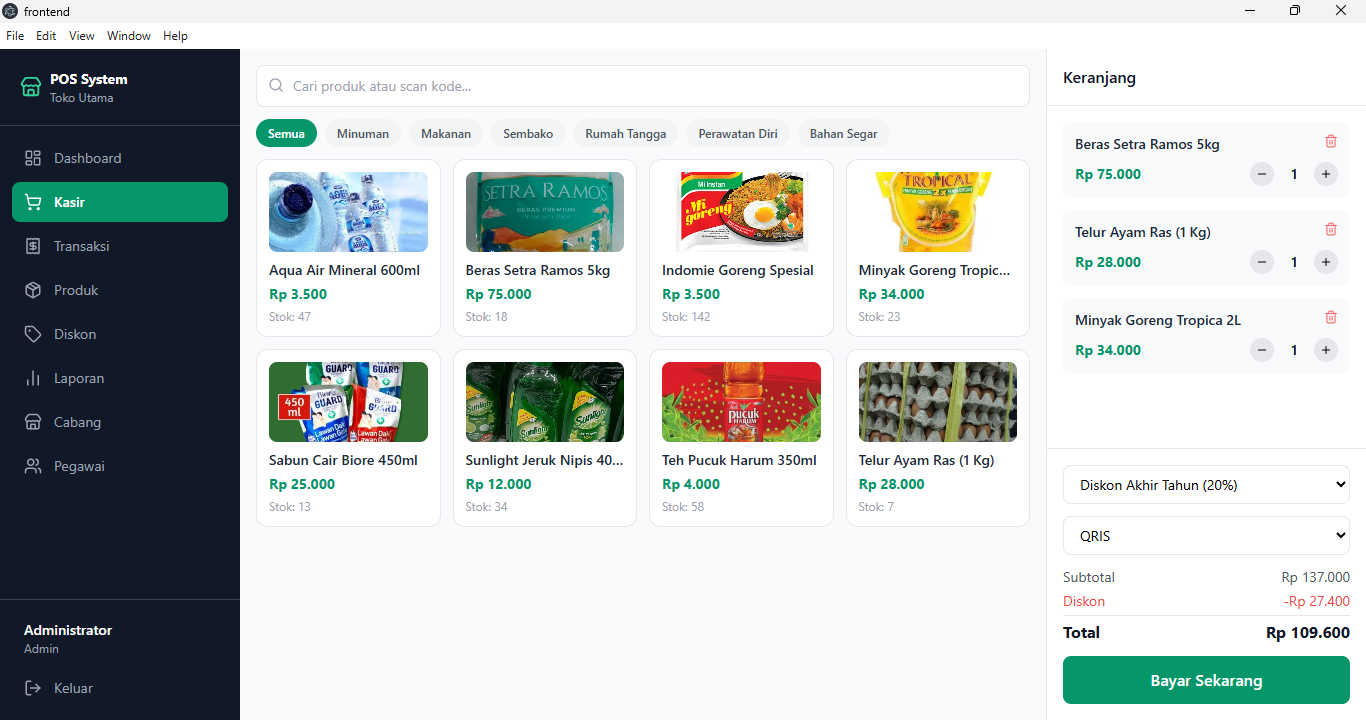Click the Keluar logout arrow icon
Screen dimensions: 1366x720
(33, 688)
